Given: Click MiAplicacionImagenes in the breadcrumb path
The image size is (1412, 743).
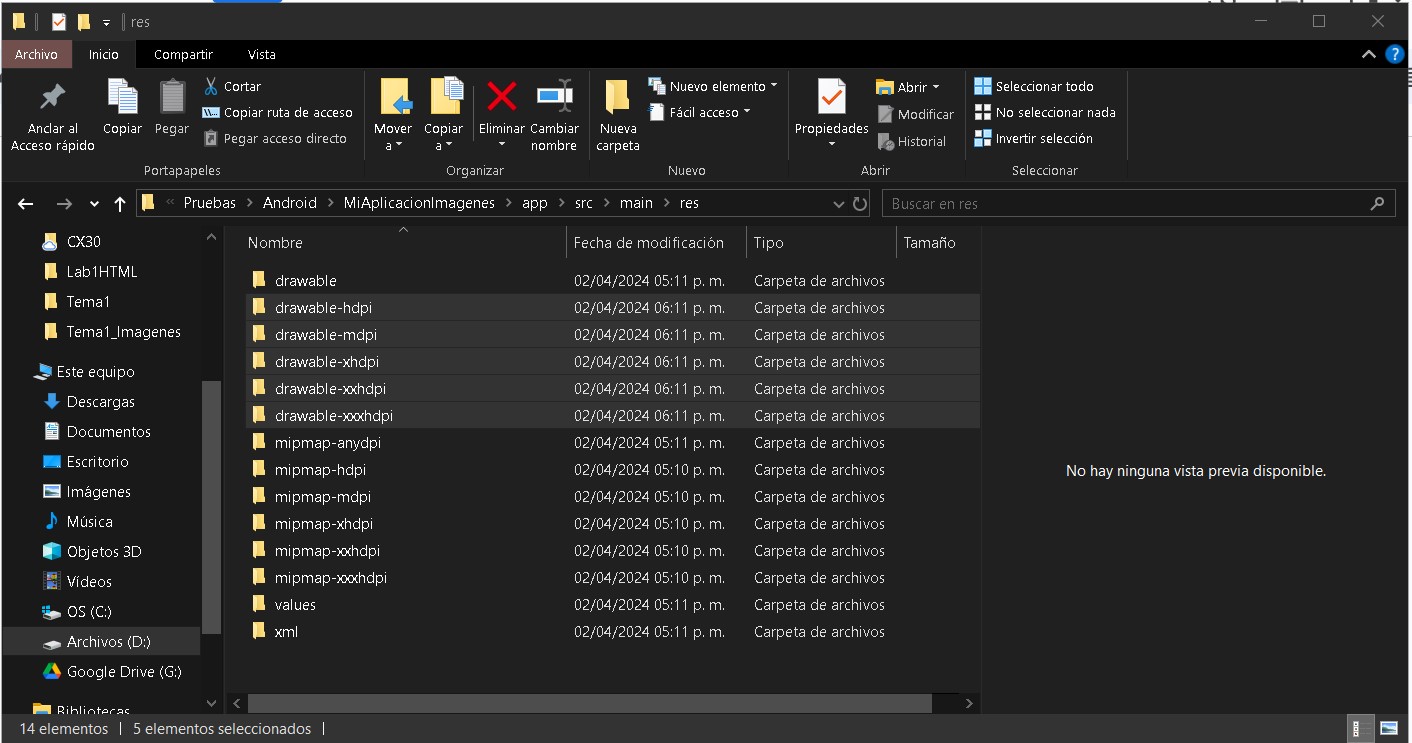Looking at the screenshot, I should (419, 203).
